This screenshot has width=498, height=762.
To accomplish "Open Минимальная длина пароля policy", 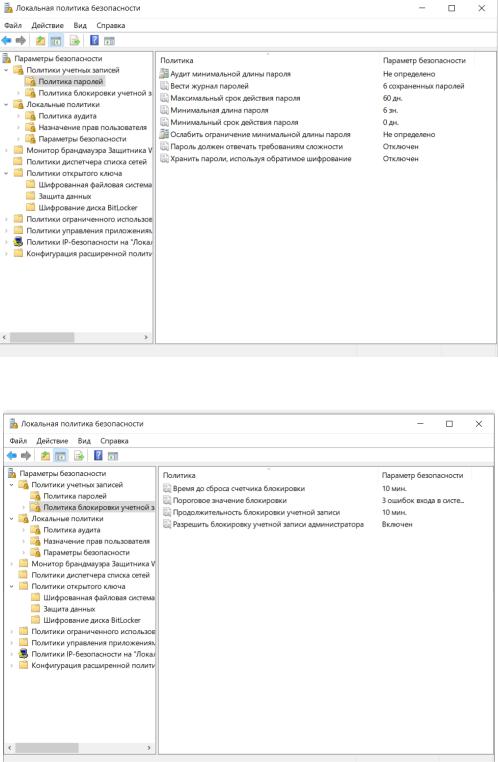I will [x=219, y=110].
